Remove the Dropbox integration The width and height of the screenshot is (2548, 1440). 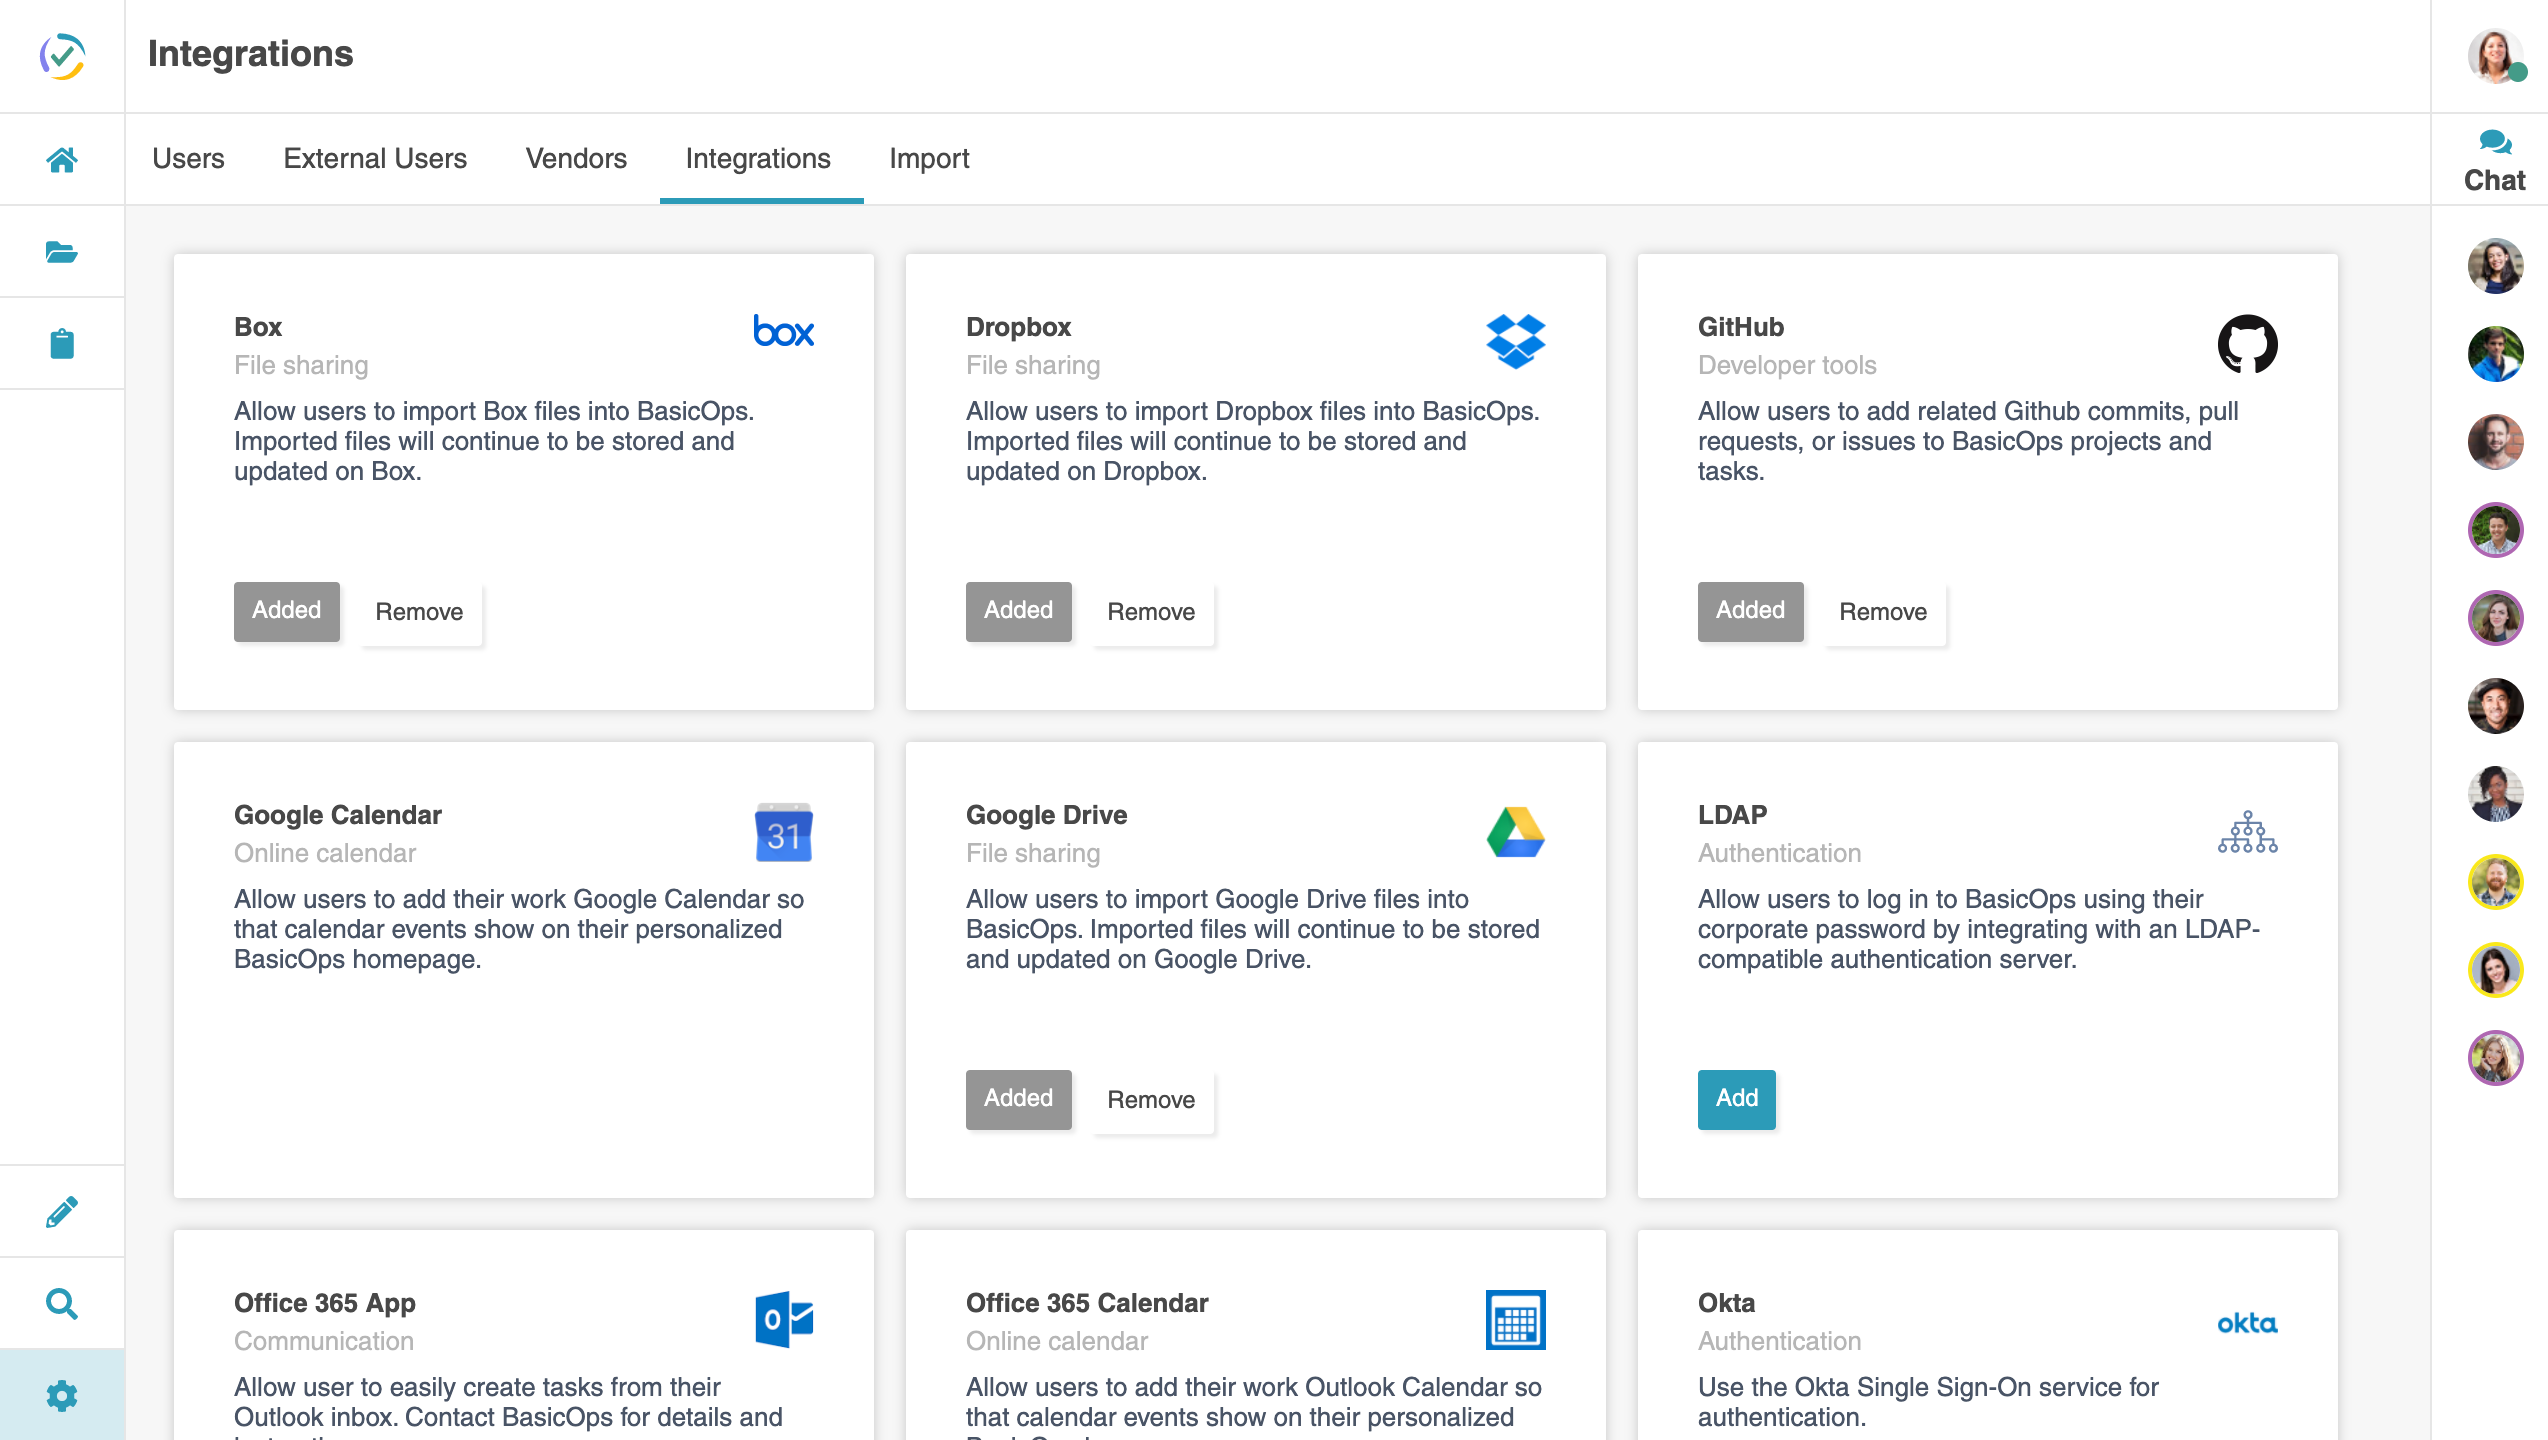pos(1150,611)
